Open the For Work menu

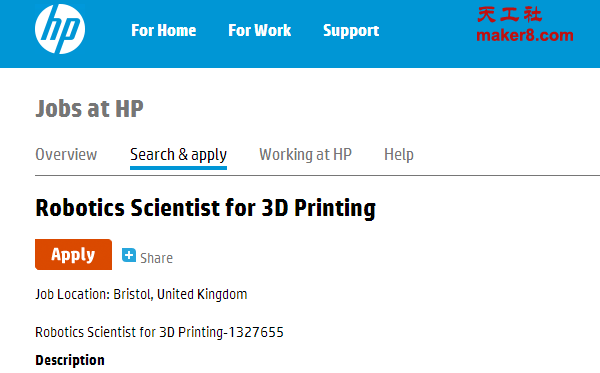point(259,30)
